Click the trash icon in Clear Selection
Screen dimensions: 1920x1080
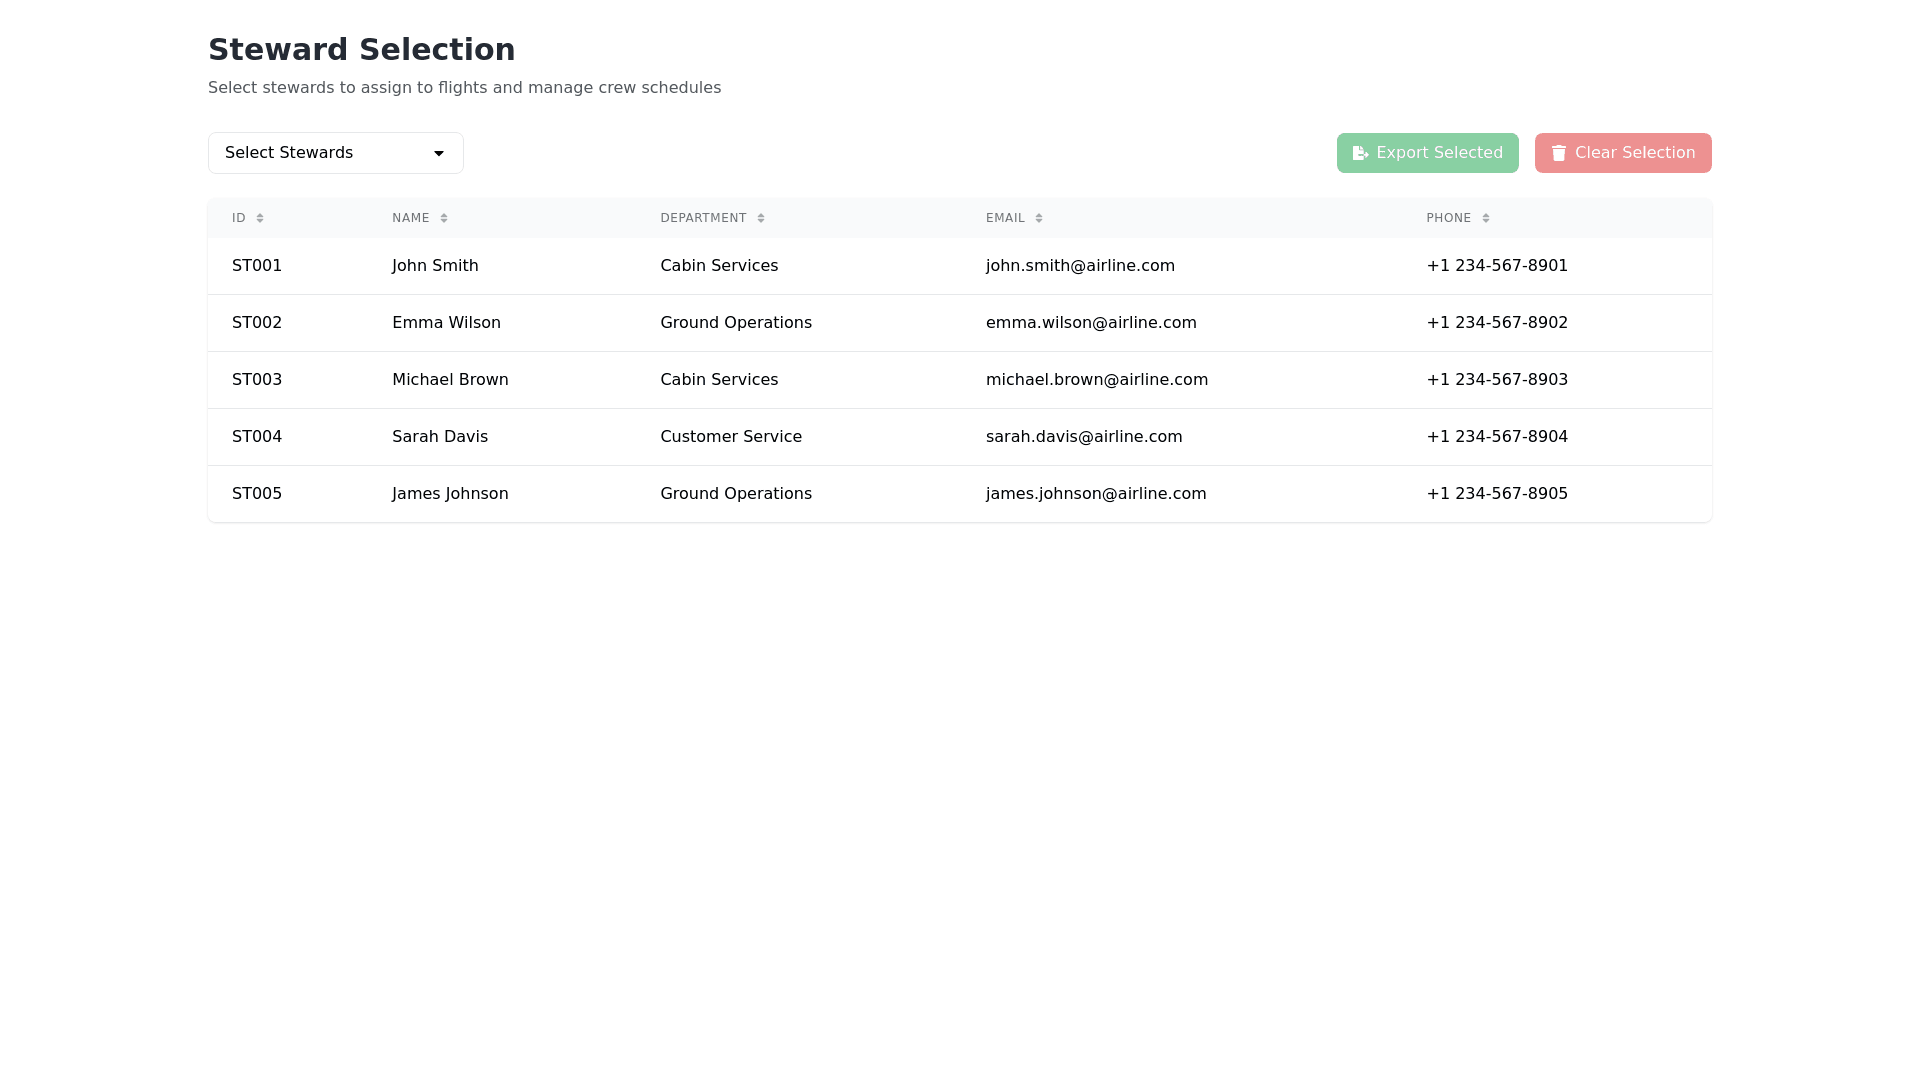tap(1558, 153)
